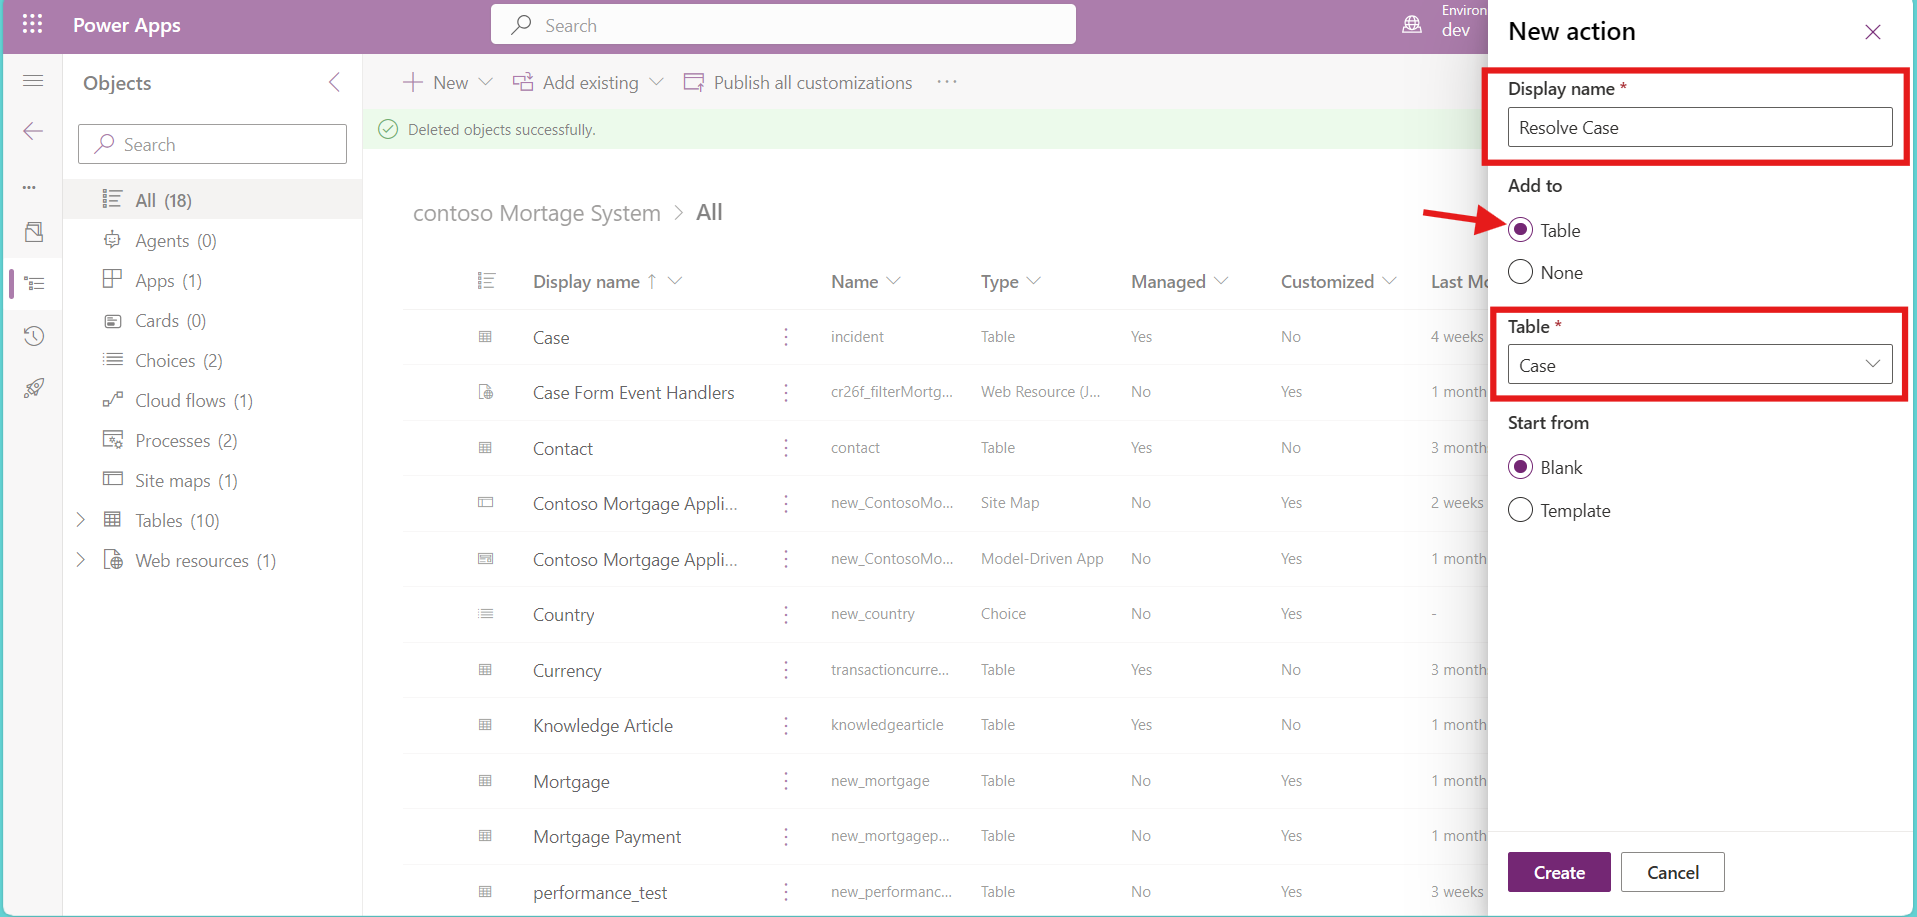This screenshot has height=917, width=1917.
Task: Toggle the hamburger navigation menu
Action: pyautogui.click(x=33, y=80)
